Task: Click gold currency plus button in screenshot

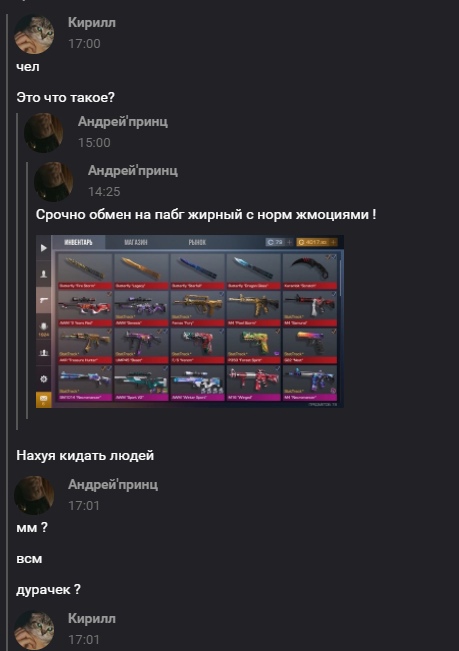Action: pos(332,242)
